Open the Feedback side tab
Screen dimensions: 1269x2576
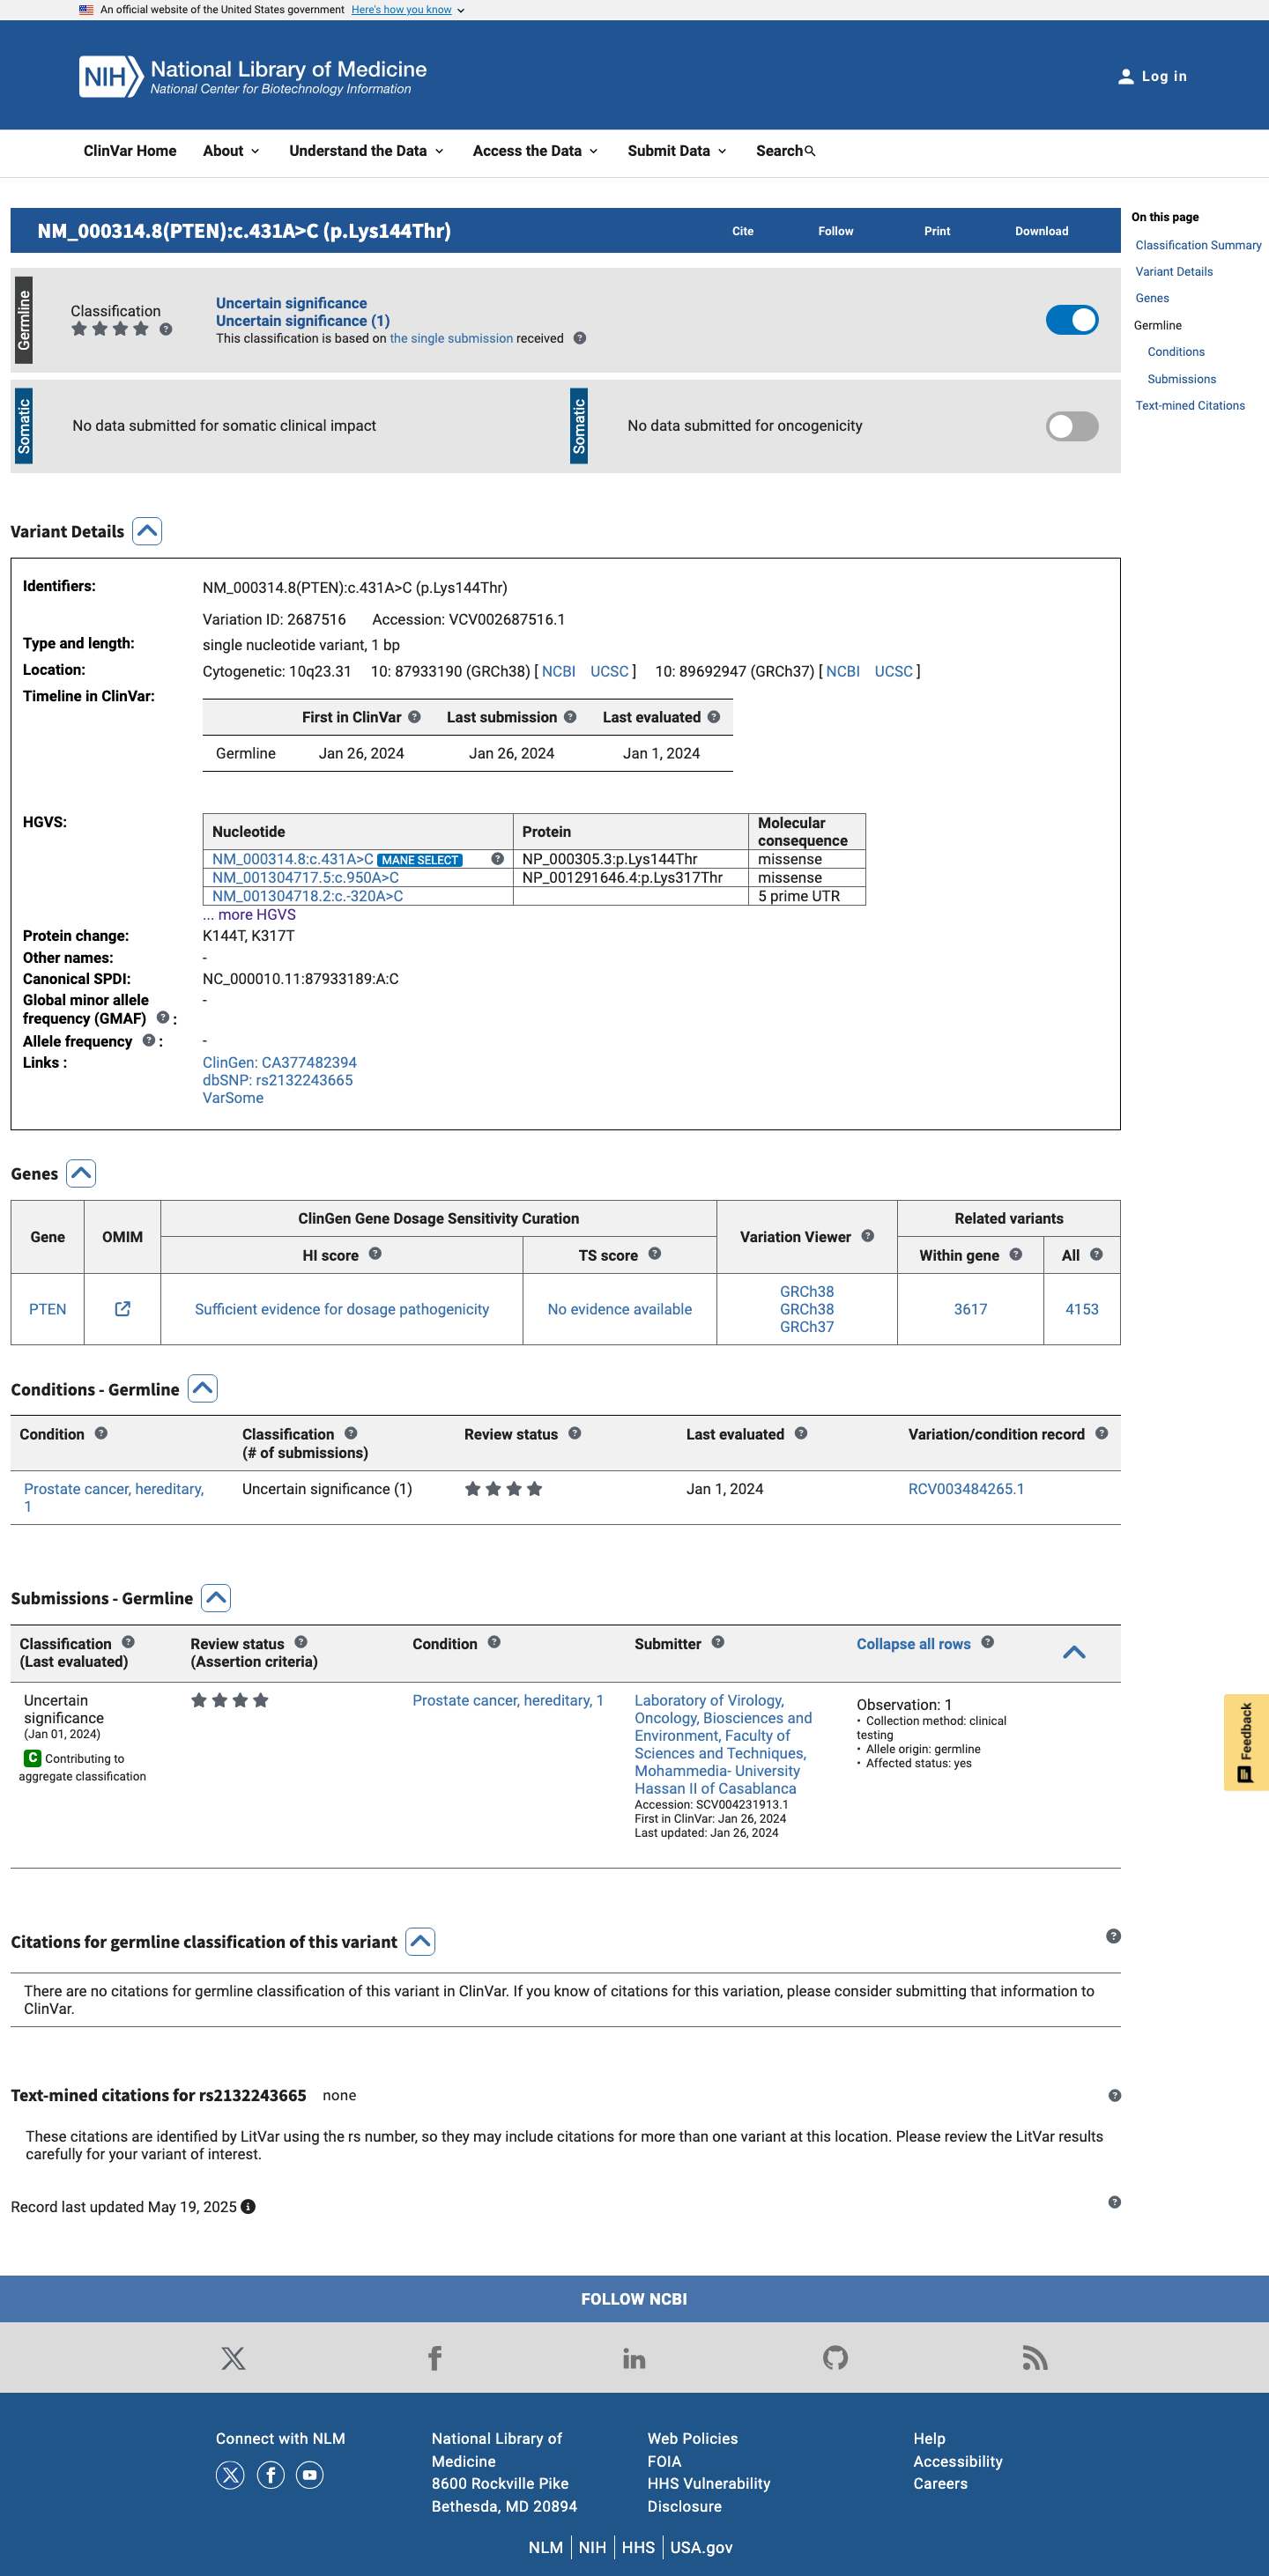click(x=1246, y=1742)
